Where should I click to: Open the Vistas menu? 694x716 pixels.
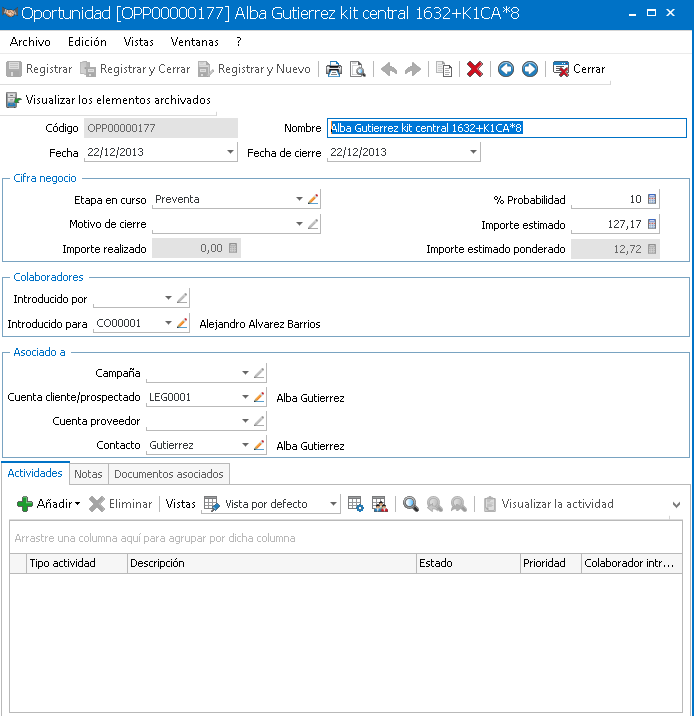(x=138, y=42)
